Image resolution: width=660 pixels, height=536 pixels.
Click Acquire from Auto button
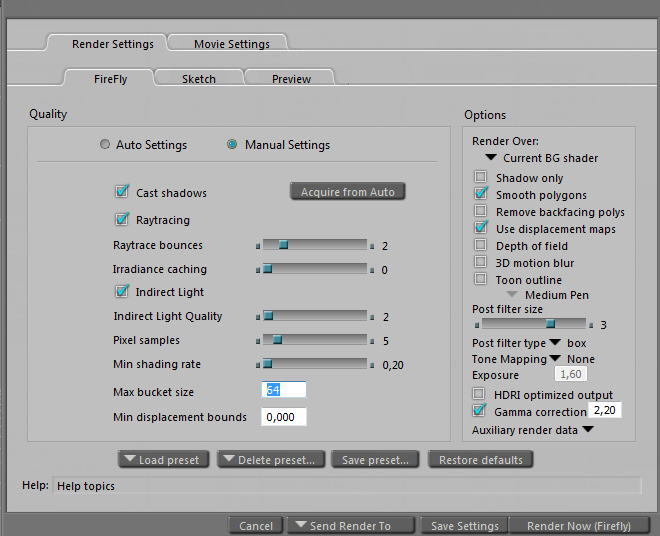[x=348, y=192]
